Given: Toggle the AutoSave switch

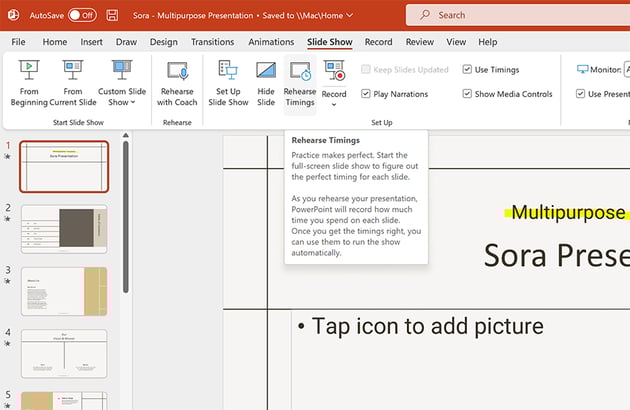Looking at the screenshot, I should (82, 15).
